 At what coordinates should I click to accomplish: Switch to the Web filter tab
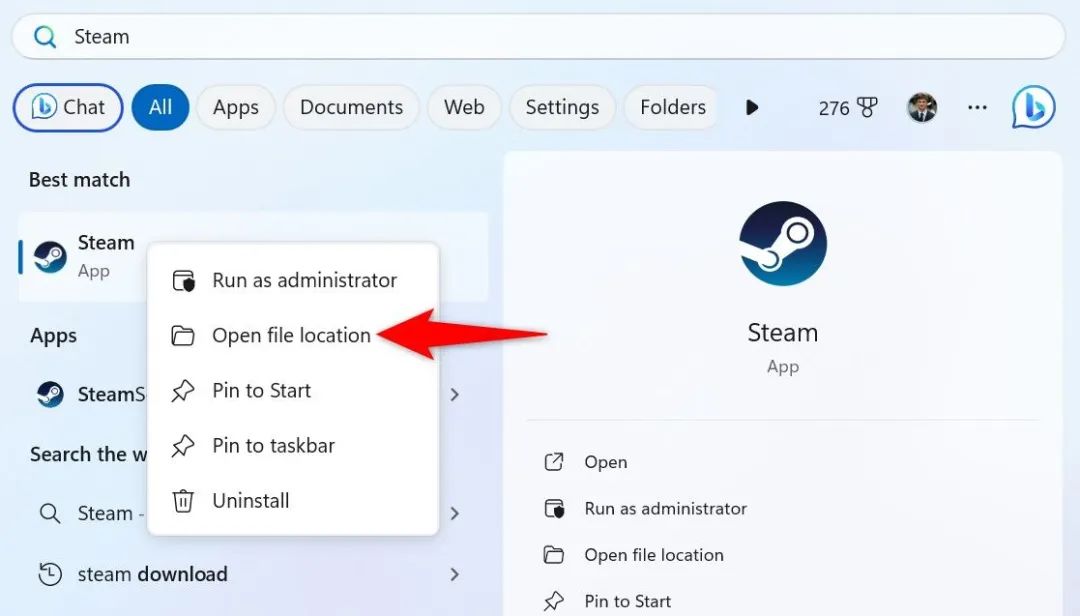click(x=464, y=107)
